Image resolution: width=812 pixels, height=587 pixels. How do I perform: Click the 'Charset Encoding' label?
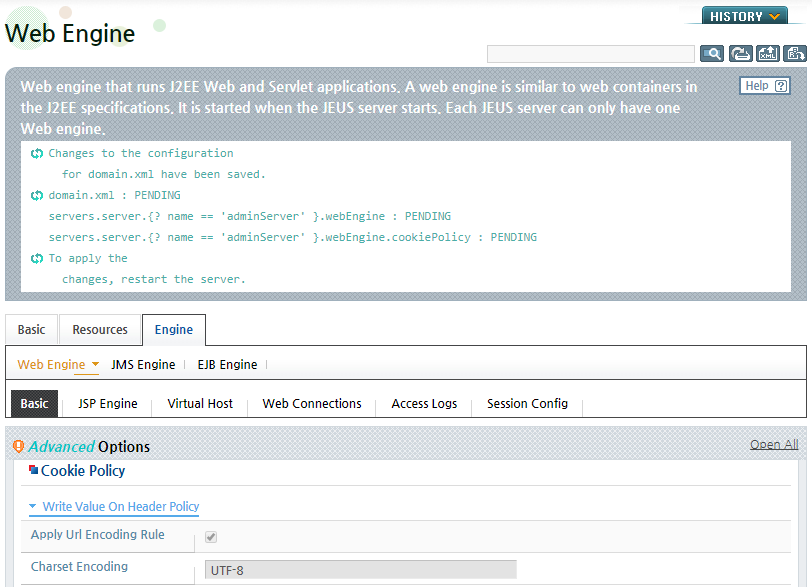click(x=79, y=566)
